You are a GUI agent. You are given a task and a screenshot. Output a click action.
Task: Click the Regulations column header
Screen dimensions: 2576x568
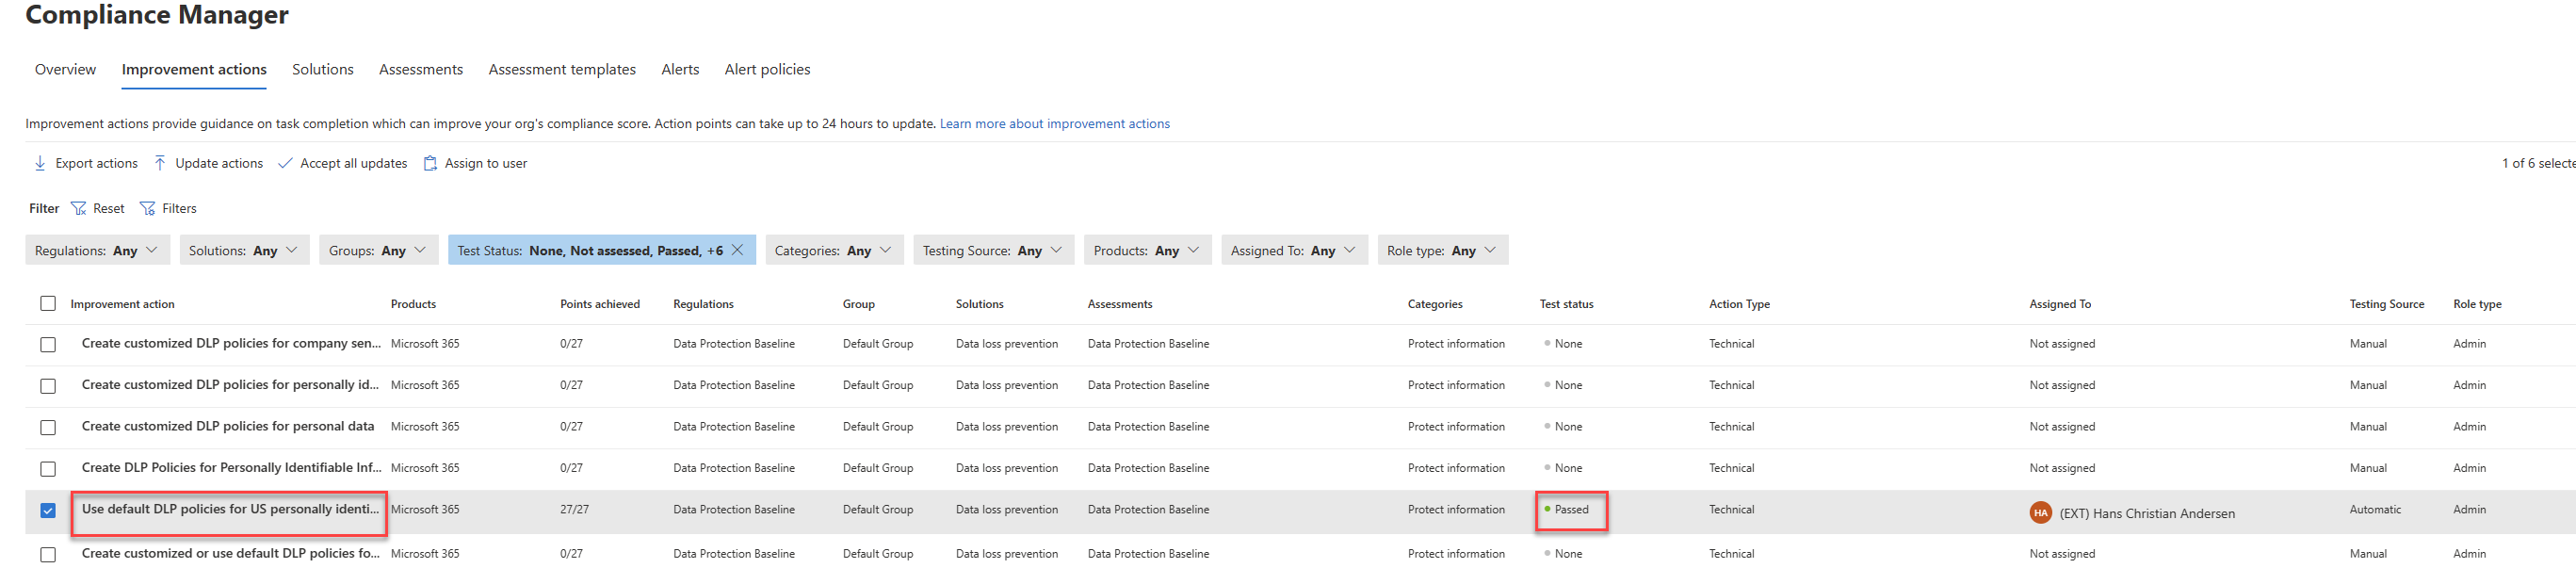point(703,304)
